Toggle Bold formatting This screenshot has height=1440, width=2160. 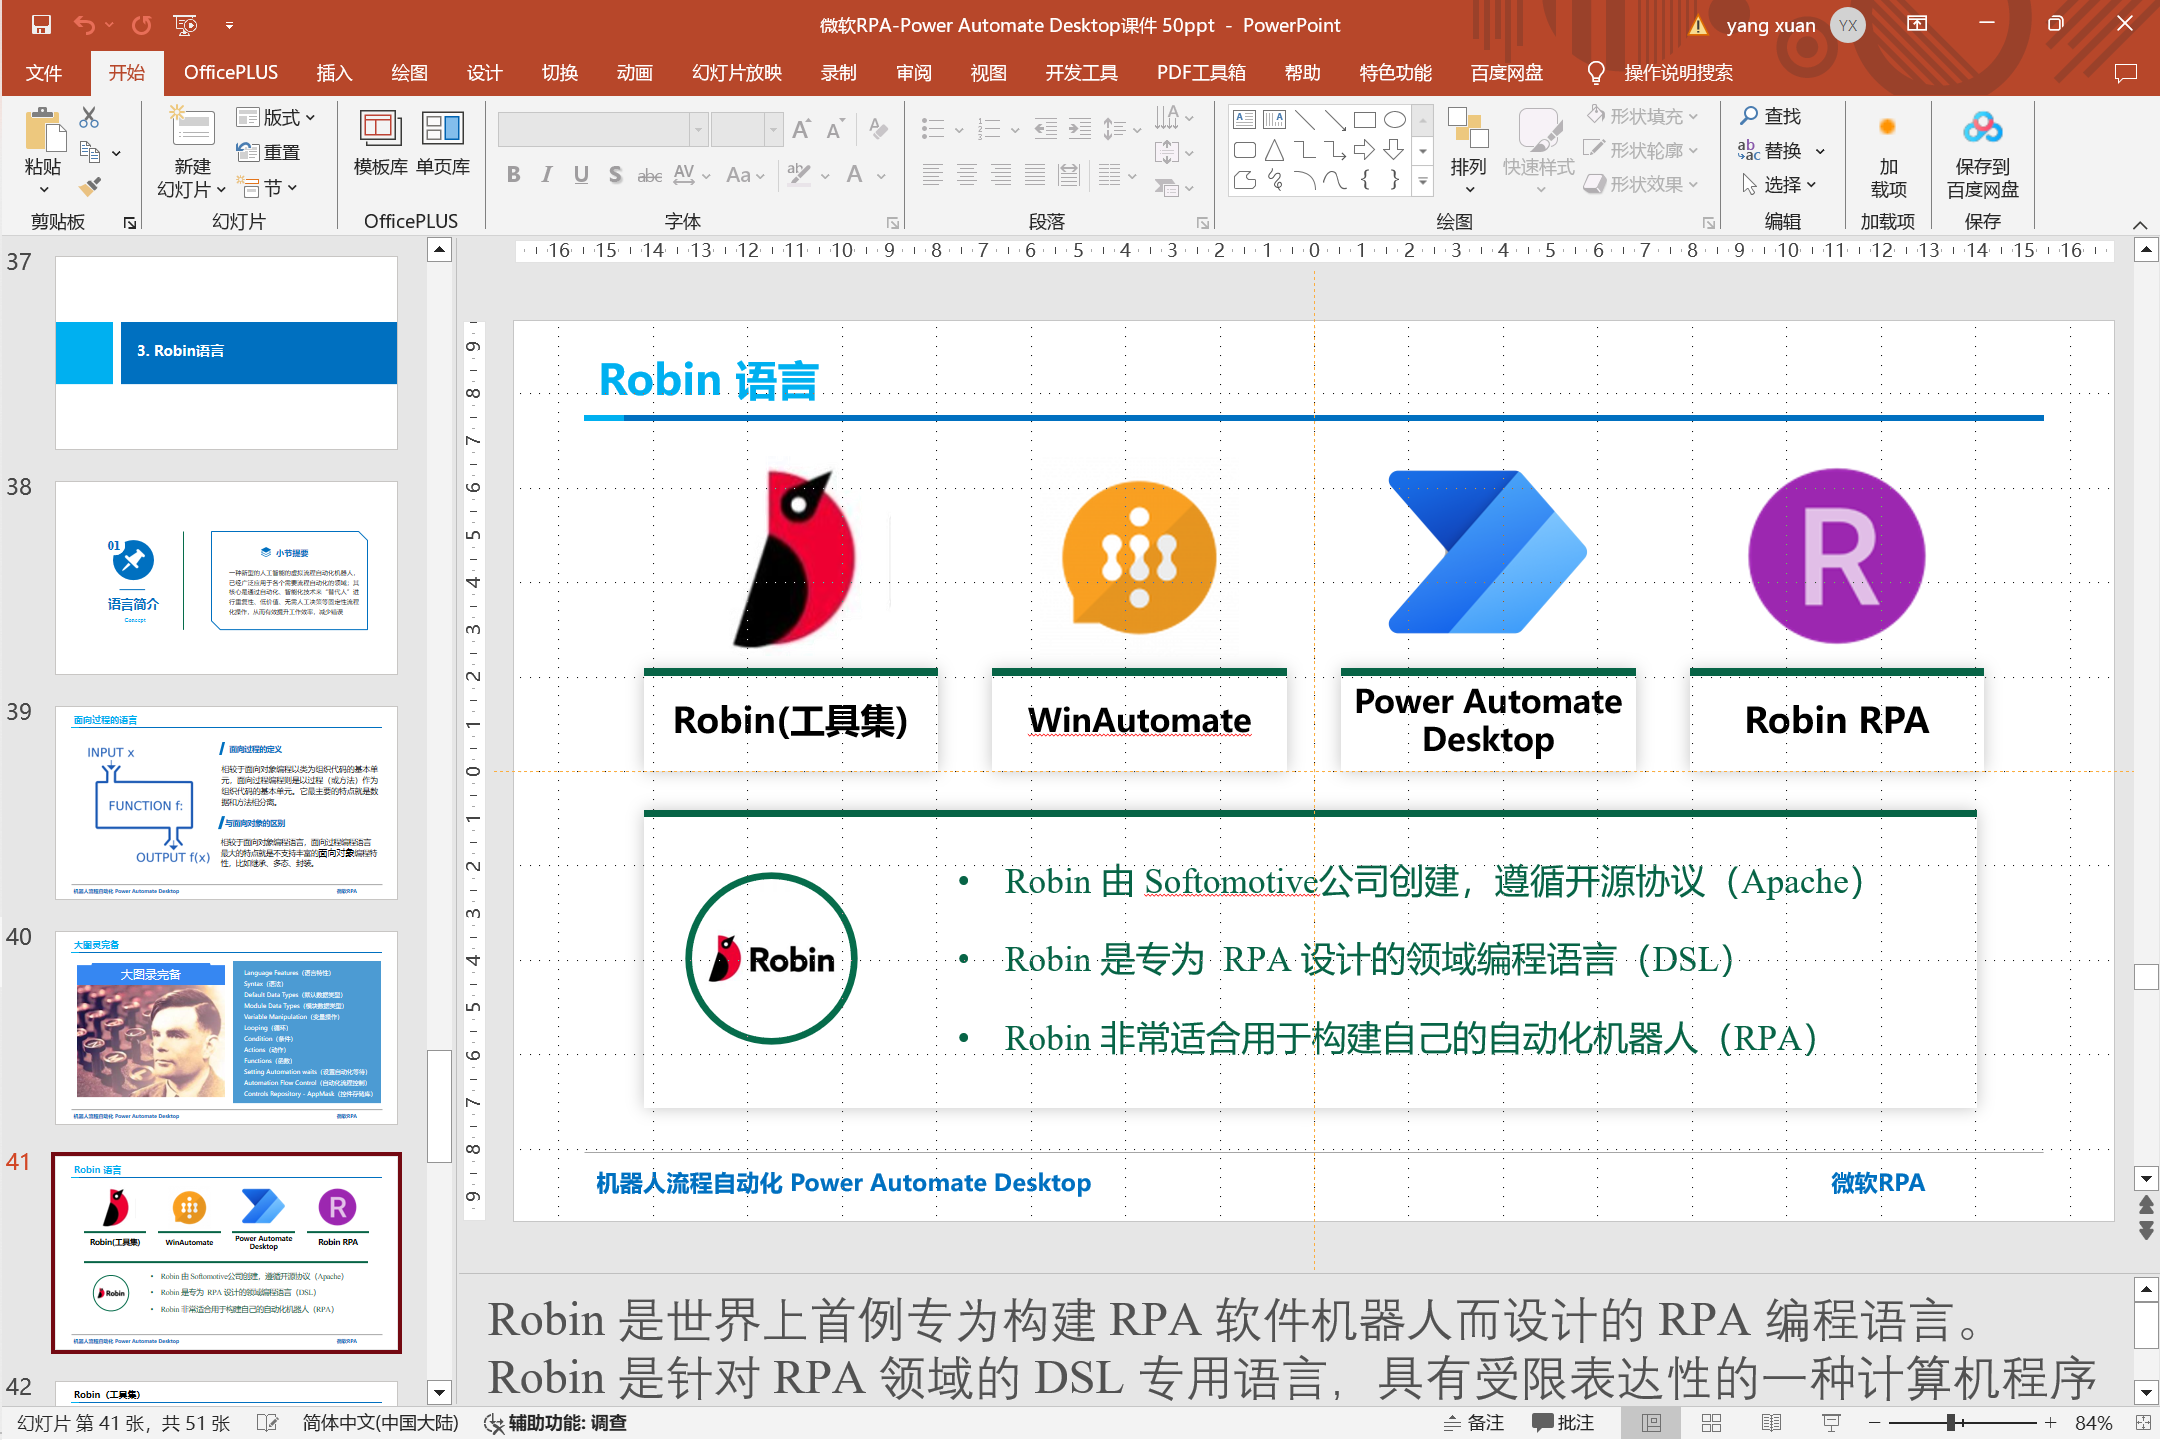[514, 175]
